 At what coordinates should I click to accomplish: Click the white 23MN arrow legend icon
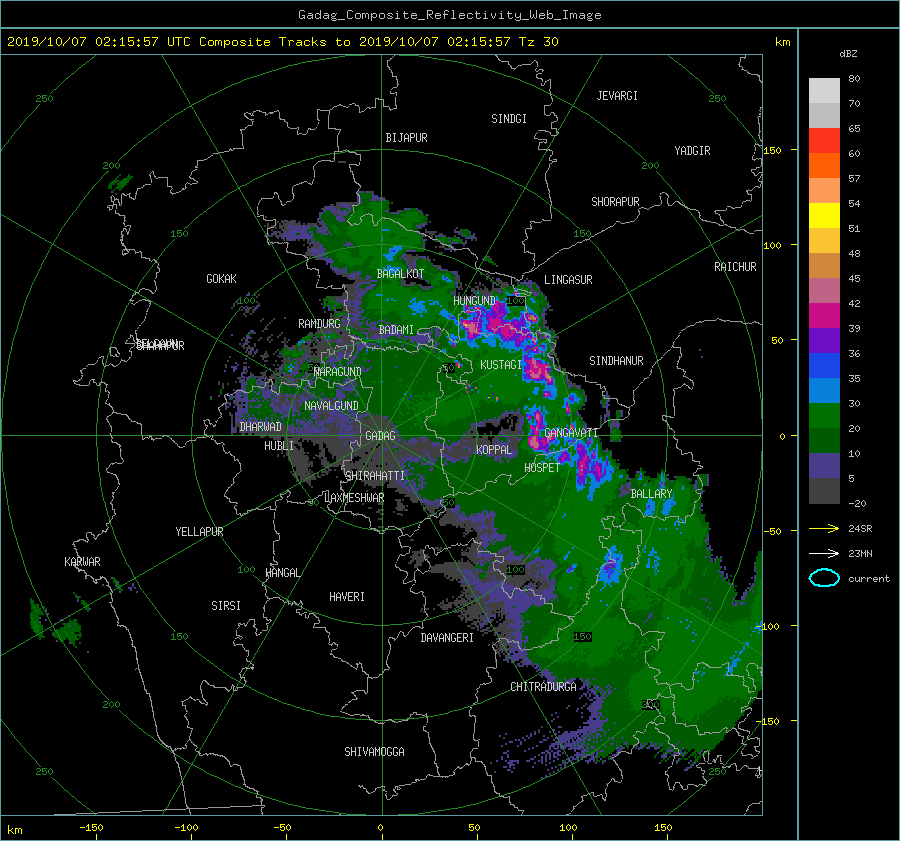click(x=824, y=553)
